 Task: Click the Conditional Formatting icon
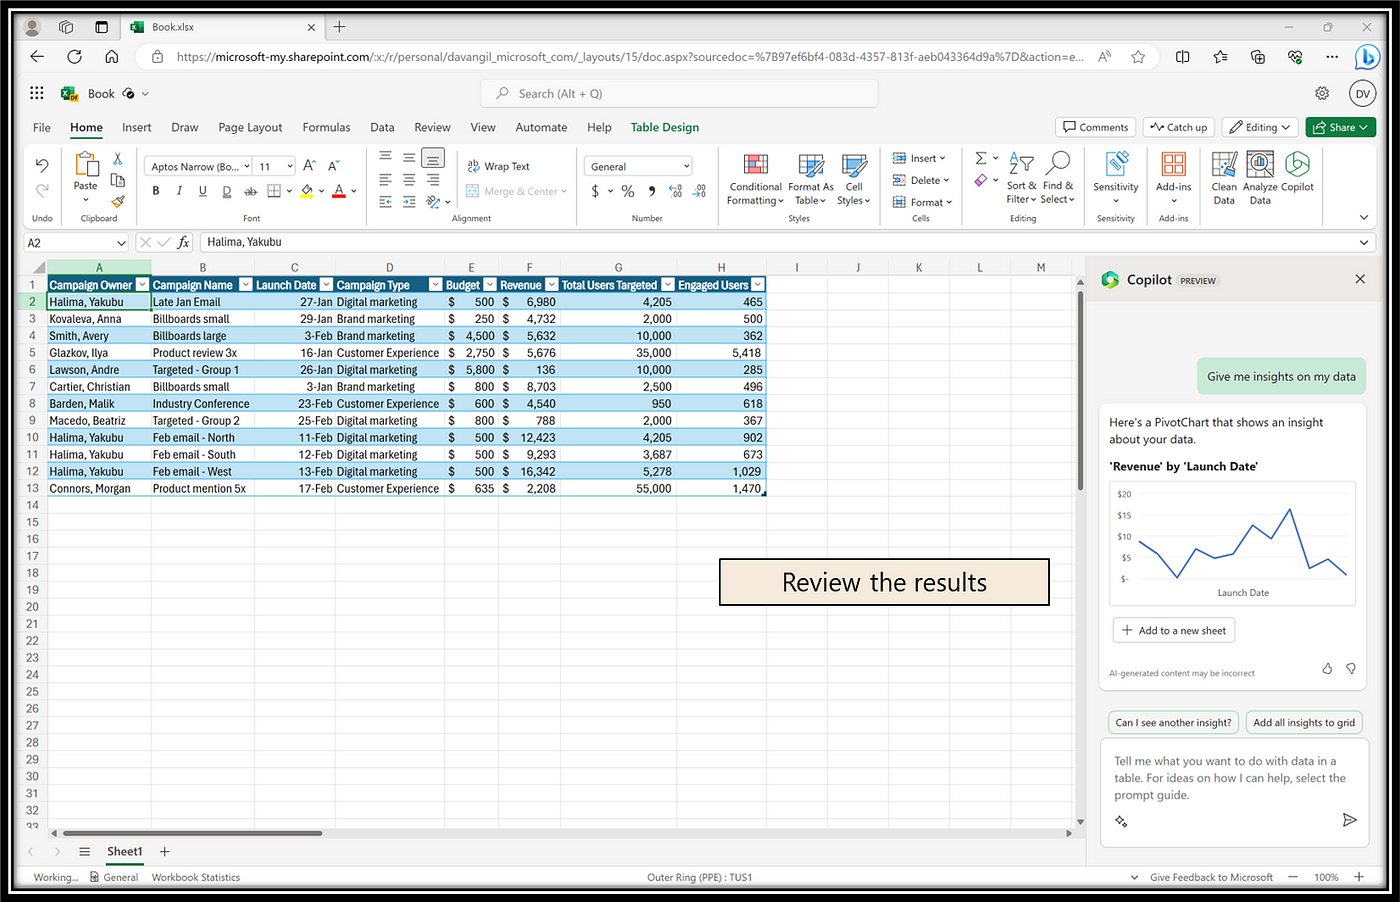tap(755, 166)
